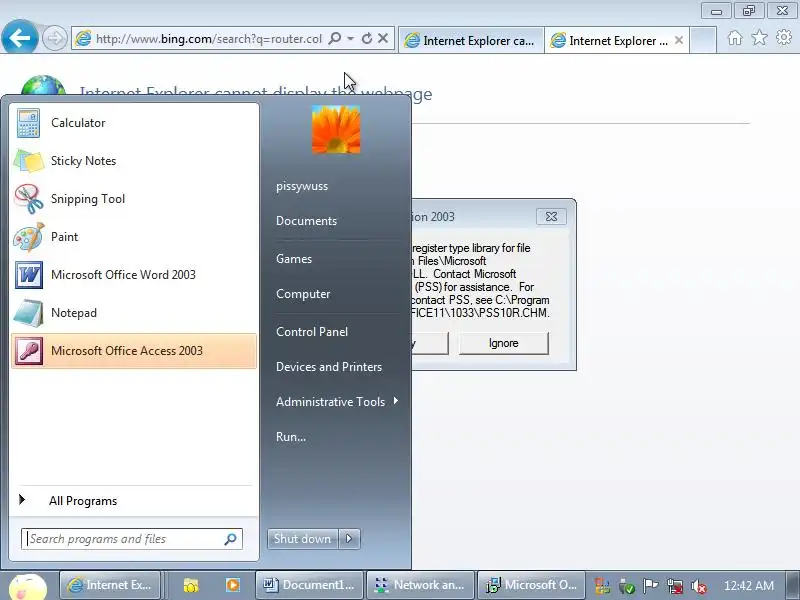Open Microsoft Office Access 2003
The image size is (800, 600).
pyautogui.click(x=134, y=351)
